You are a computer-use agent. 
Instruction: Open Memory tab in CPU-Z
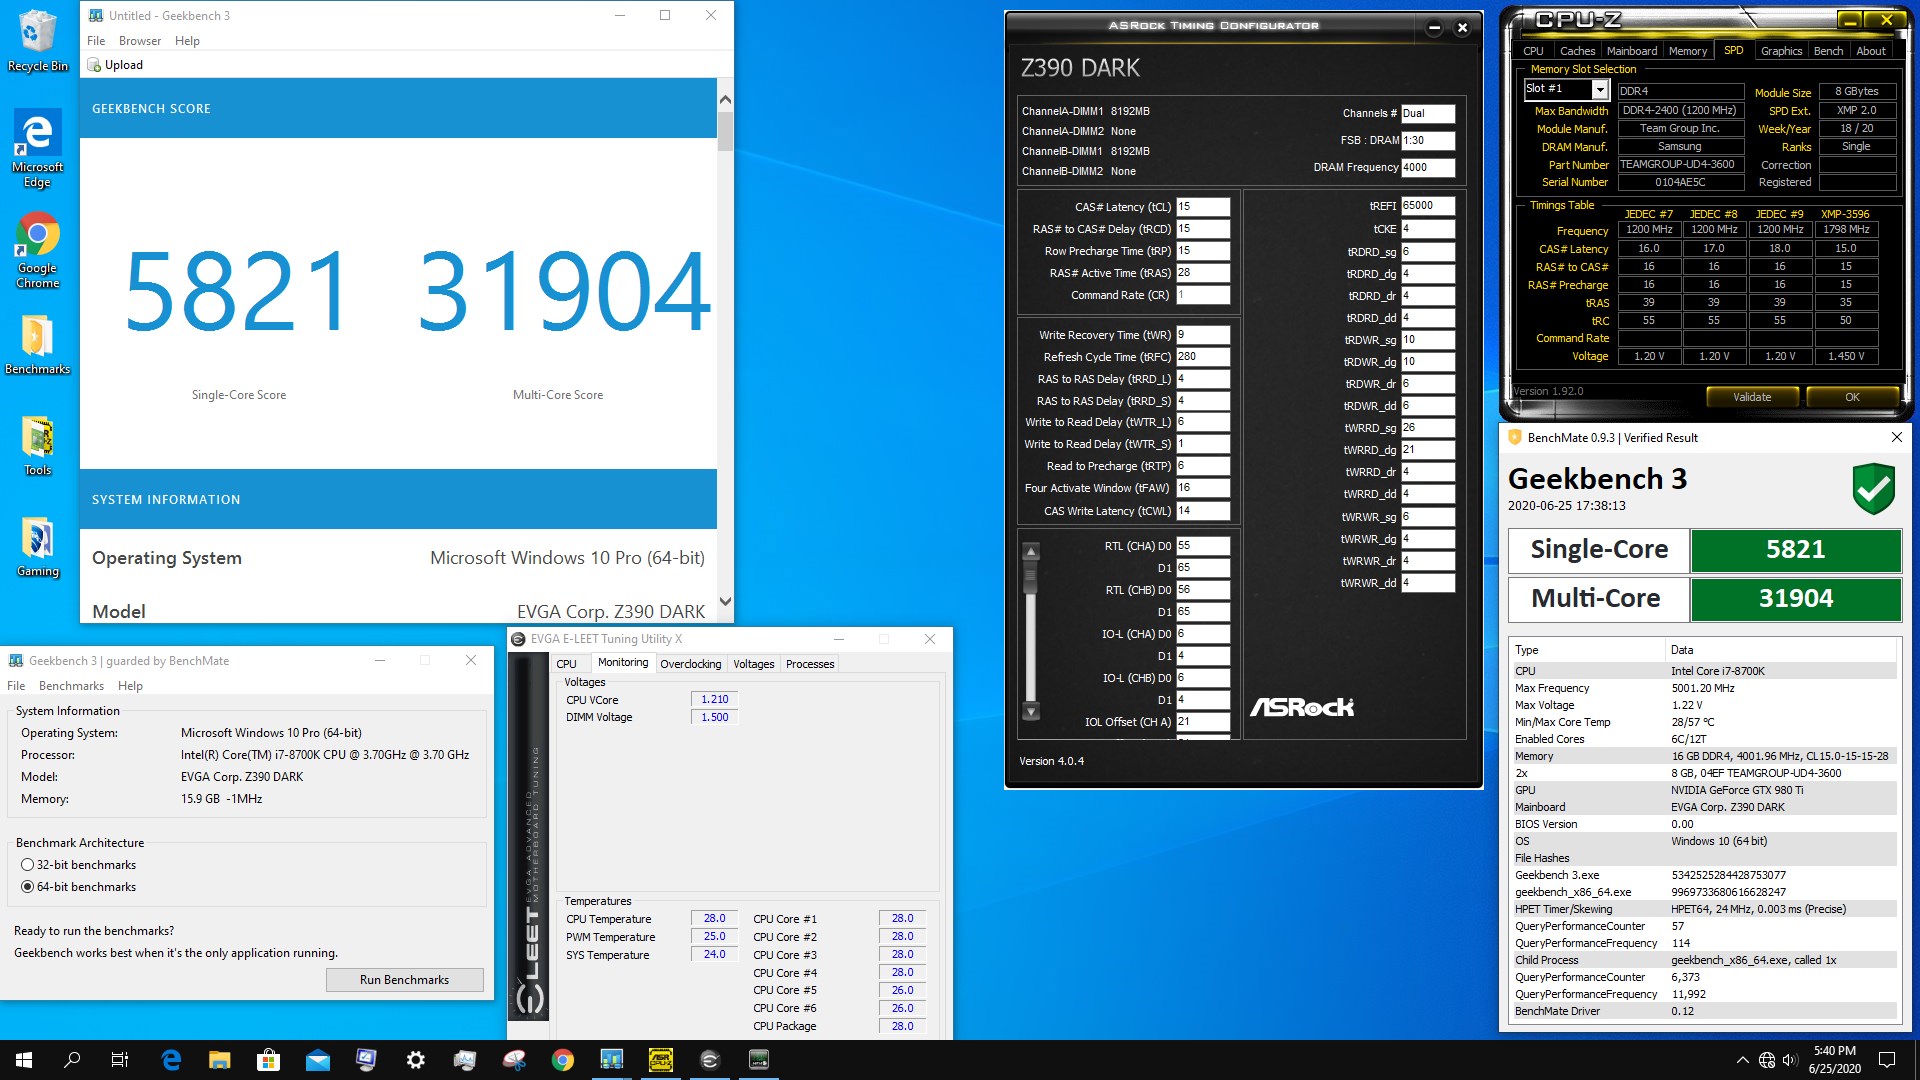(x=1687, y=51)
